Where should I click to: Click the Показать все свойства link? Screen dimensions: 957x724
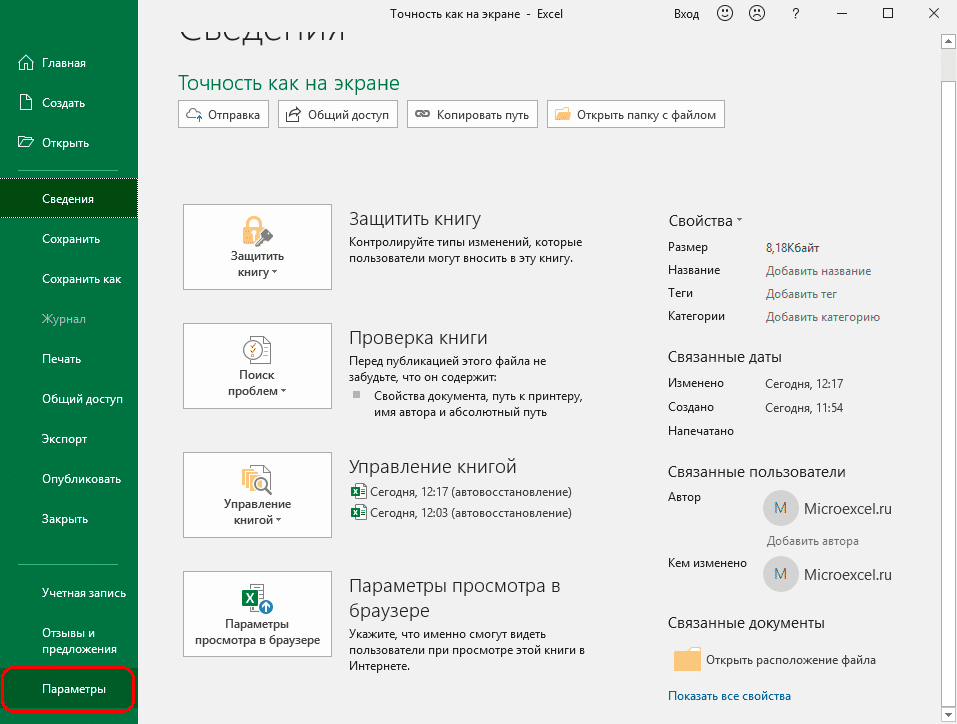731,694
